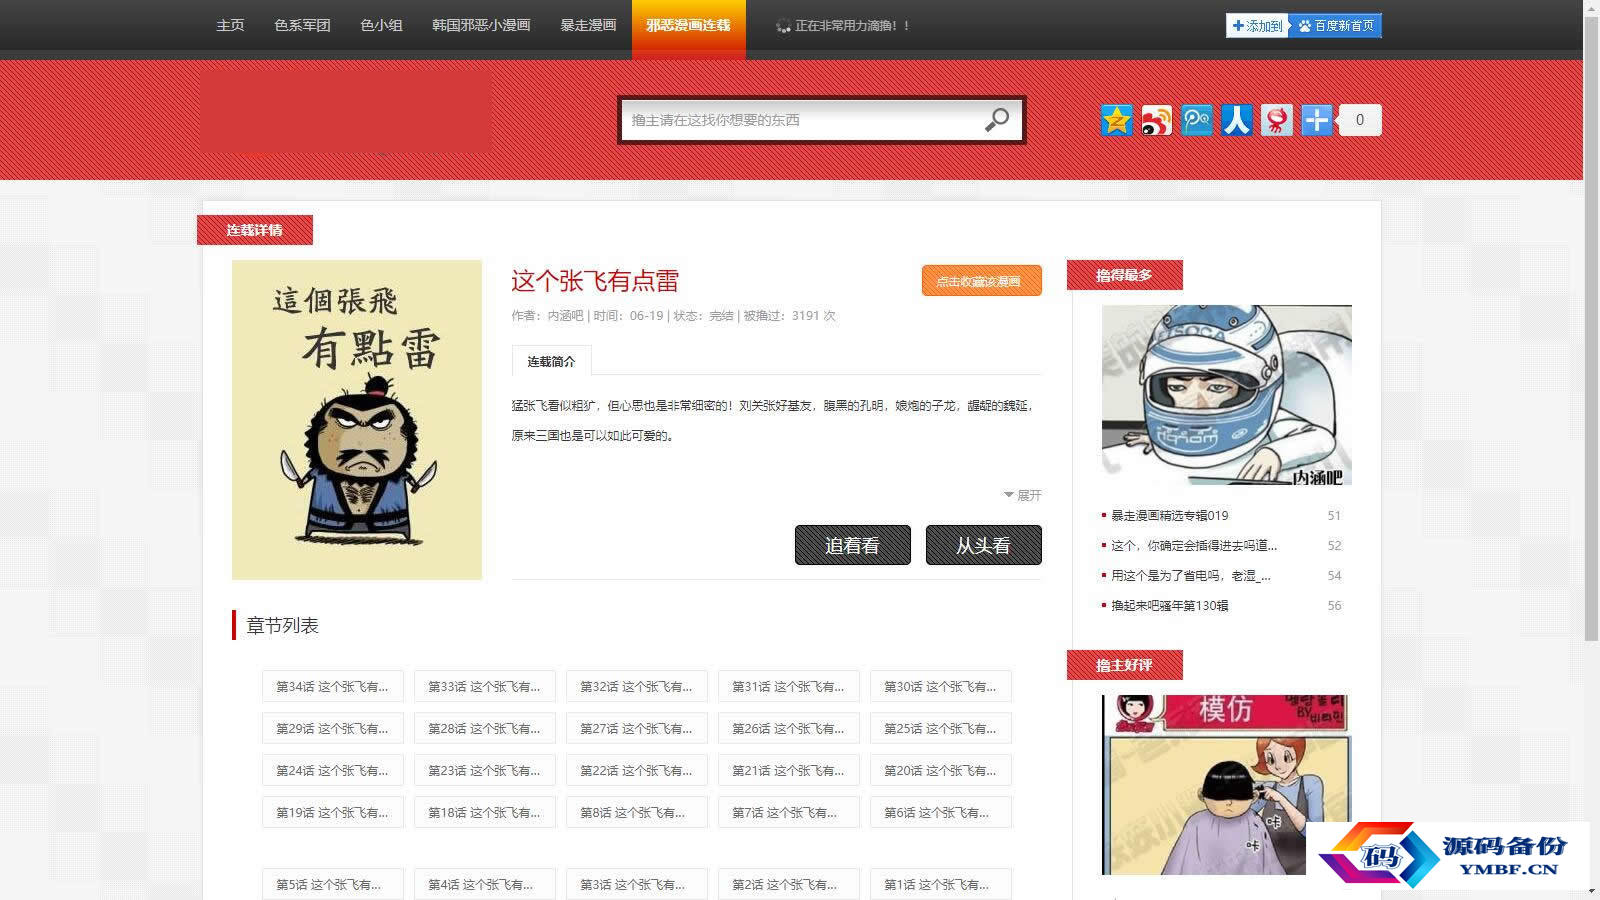Click the 添加到 plus button

coord(1257,26)
